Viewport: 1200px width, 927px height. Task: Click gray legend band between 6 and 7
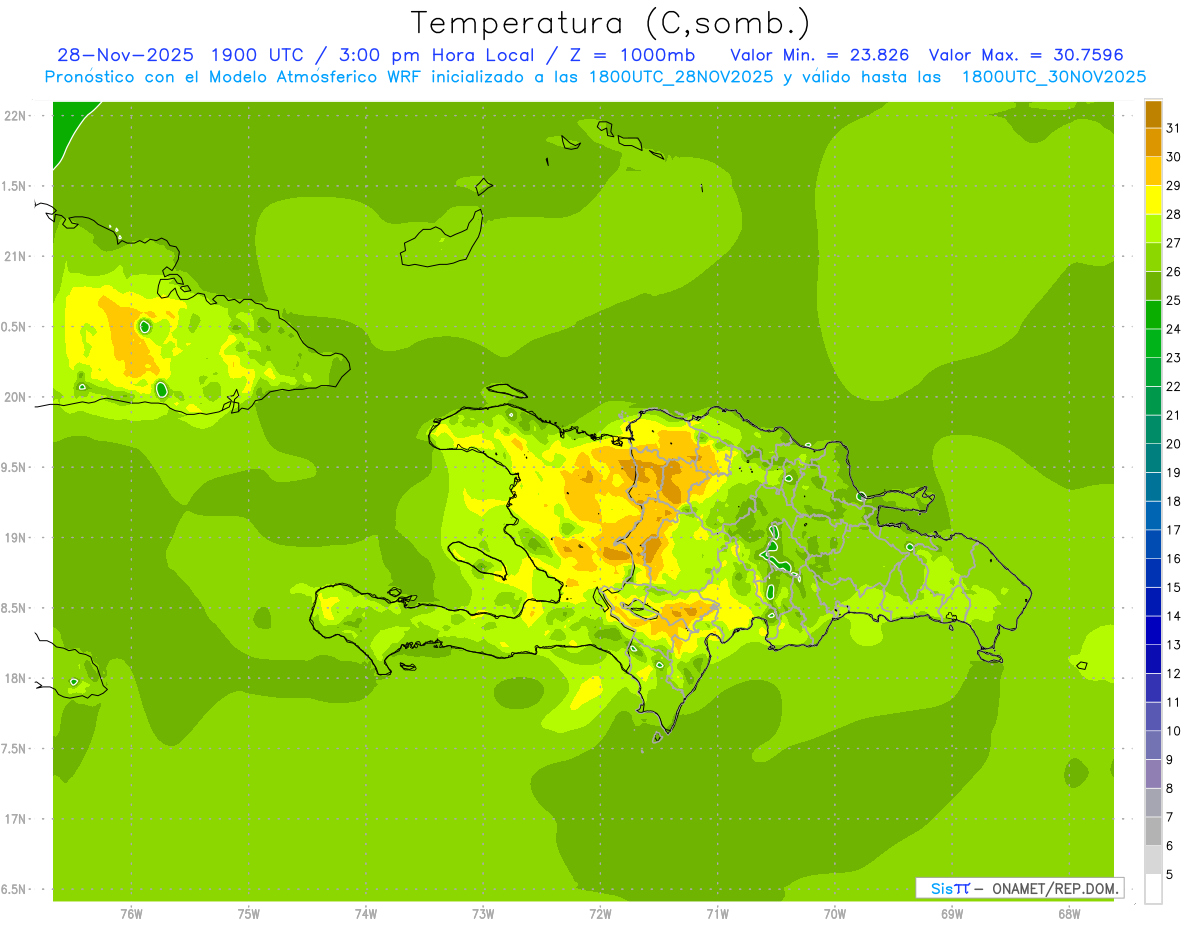1153,832
